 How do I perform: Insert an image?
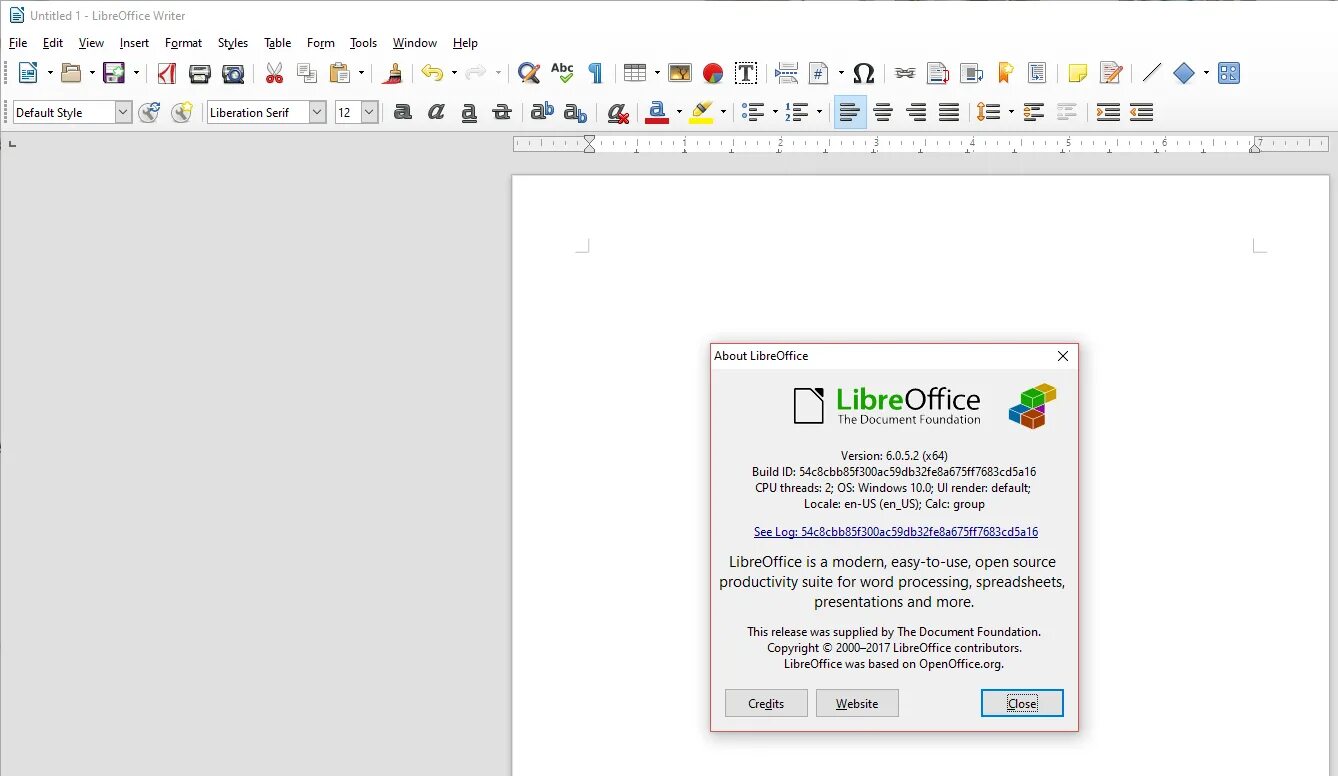coord(680,73)
